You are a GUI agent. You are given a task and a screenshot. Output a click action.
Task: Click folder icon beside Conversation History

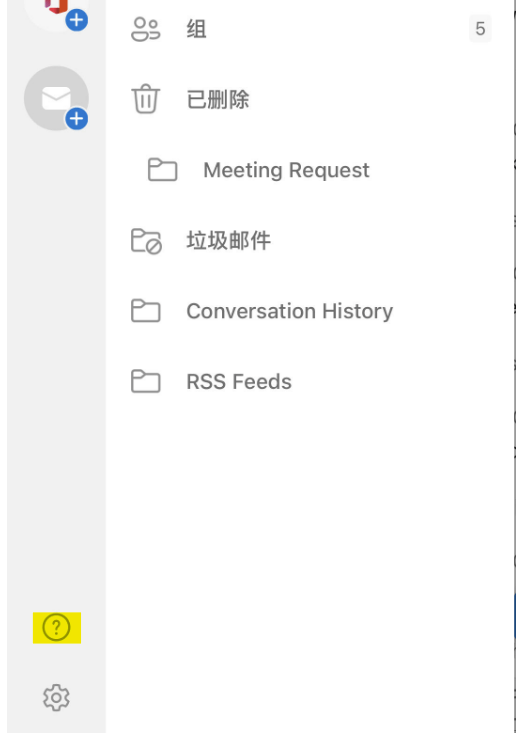pyautogui.click(x=146, y=311)
